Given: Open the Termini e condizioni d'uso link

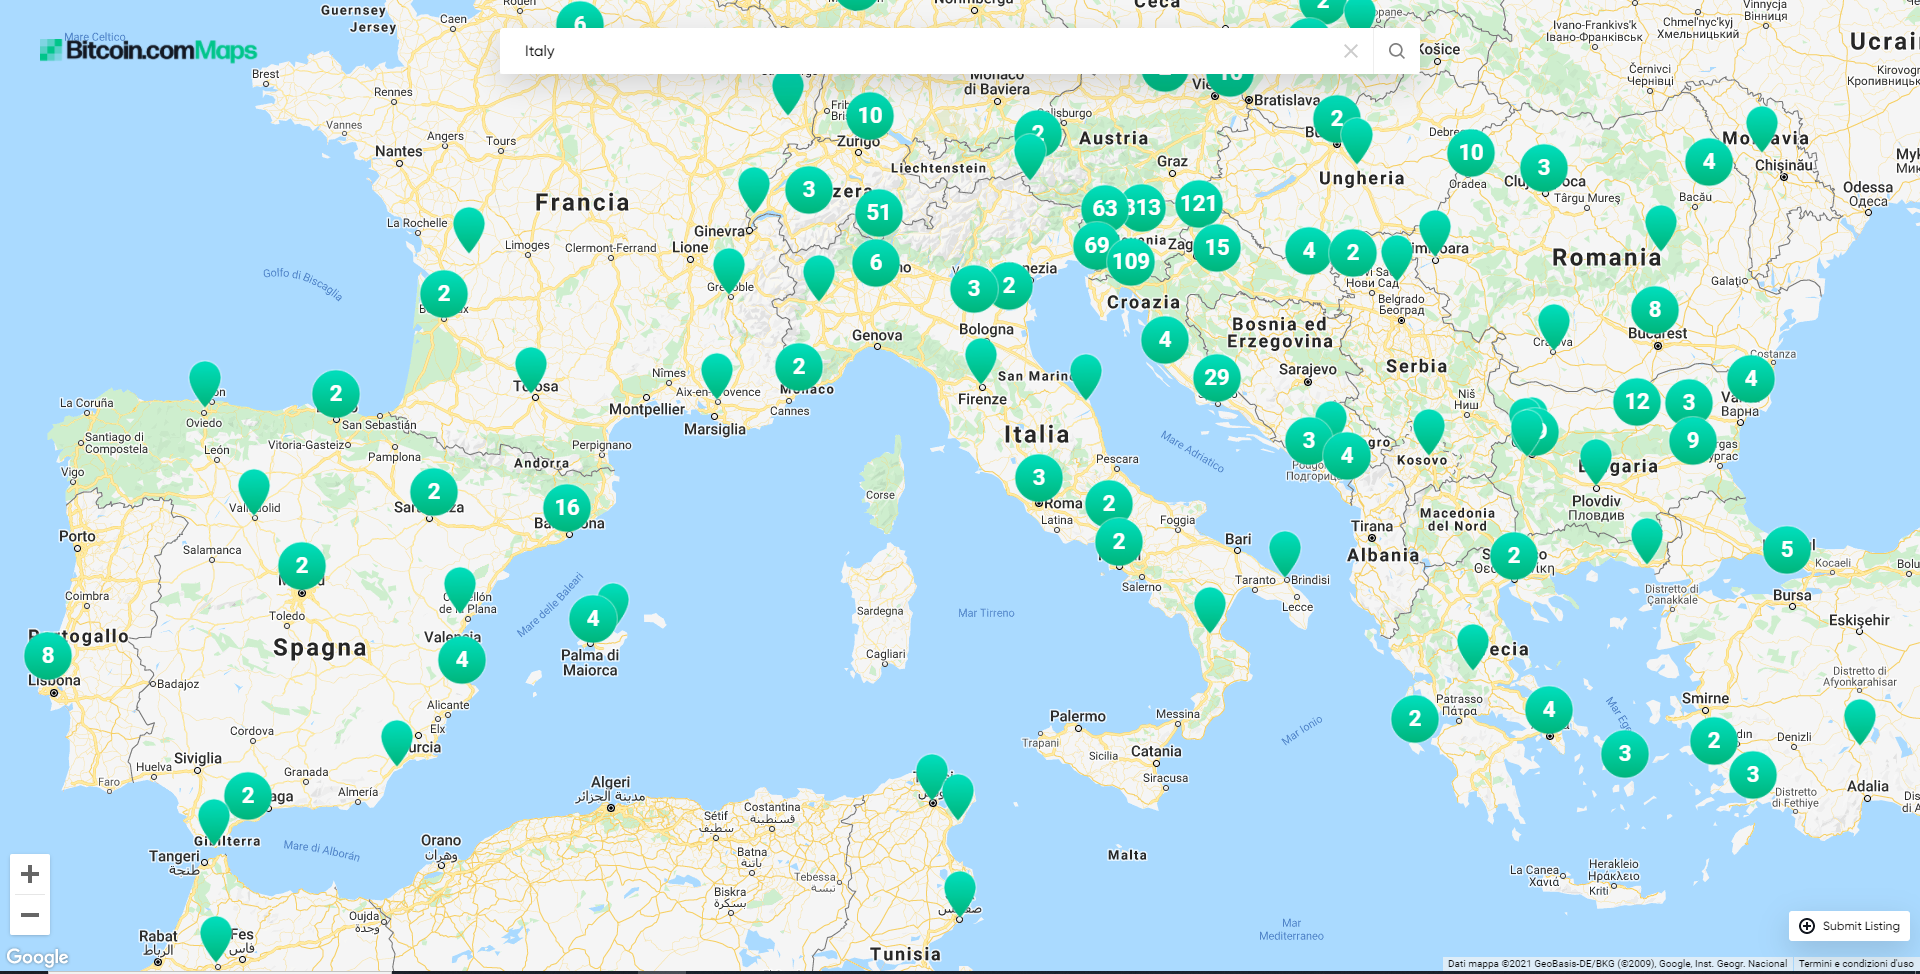Looking at the screenshot, I should tap(1856, 964).
